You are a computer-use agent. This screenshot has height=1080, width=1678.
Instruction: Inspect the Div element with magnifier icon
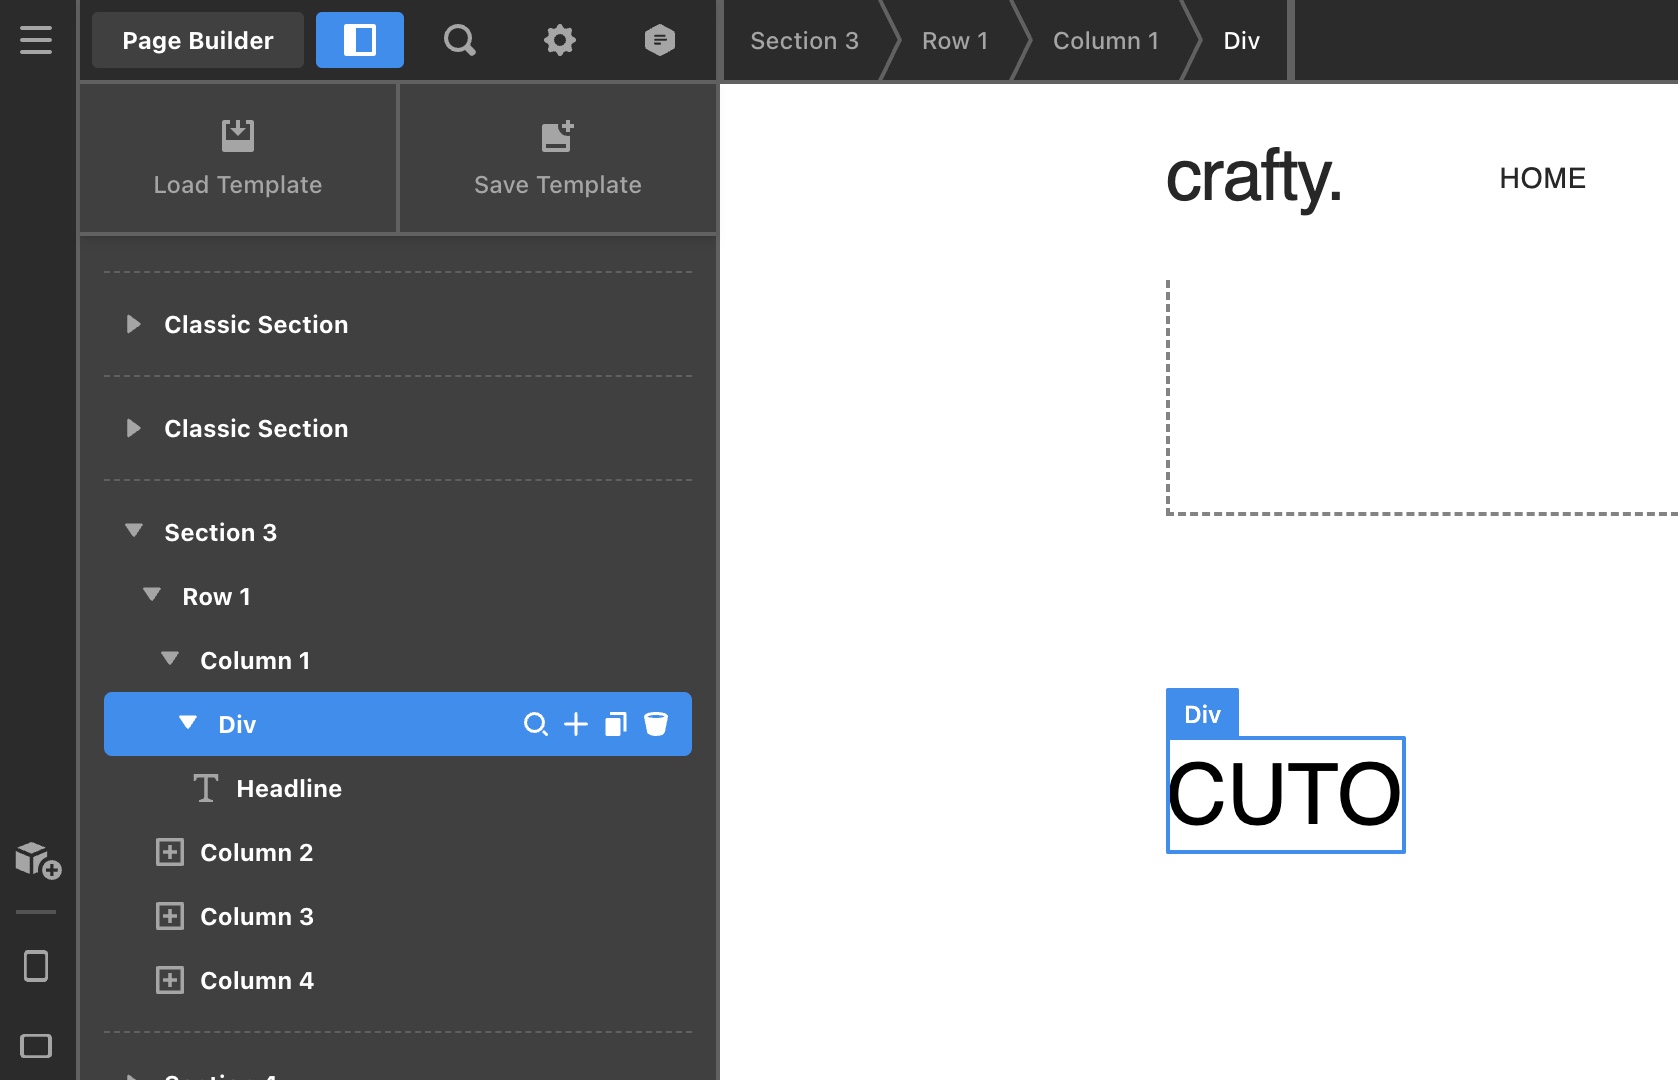pos(536,724)
